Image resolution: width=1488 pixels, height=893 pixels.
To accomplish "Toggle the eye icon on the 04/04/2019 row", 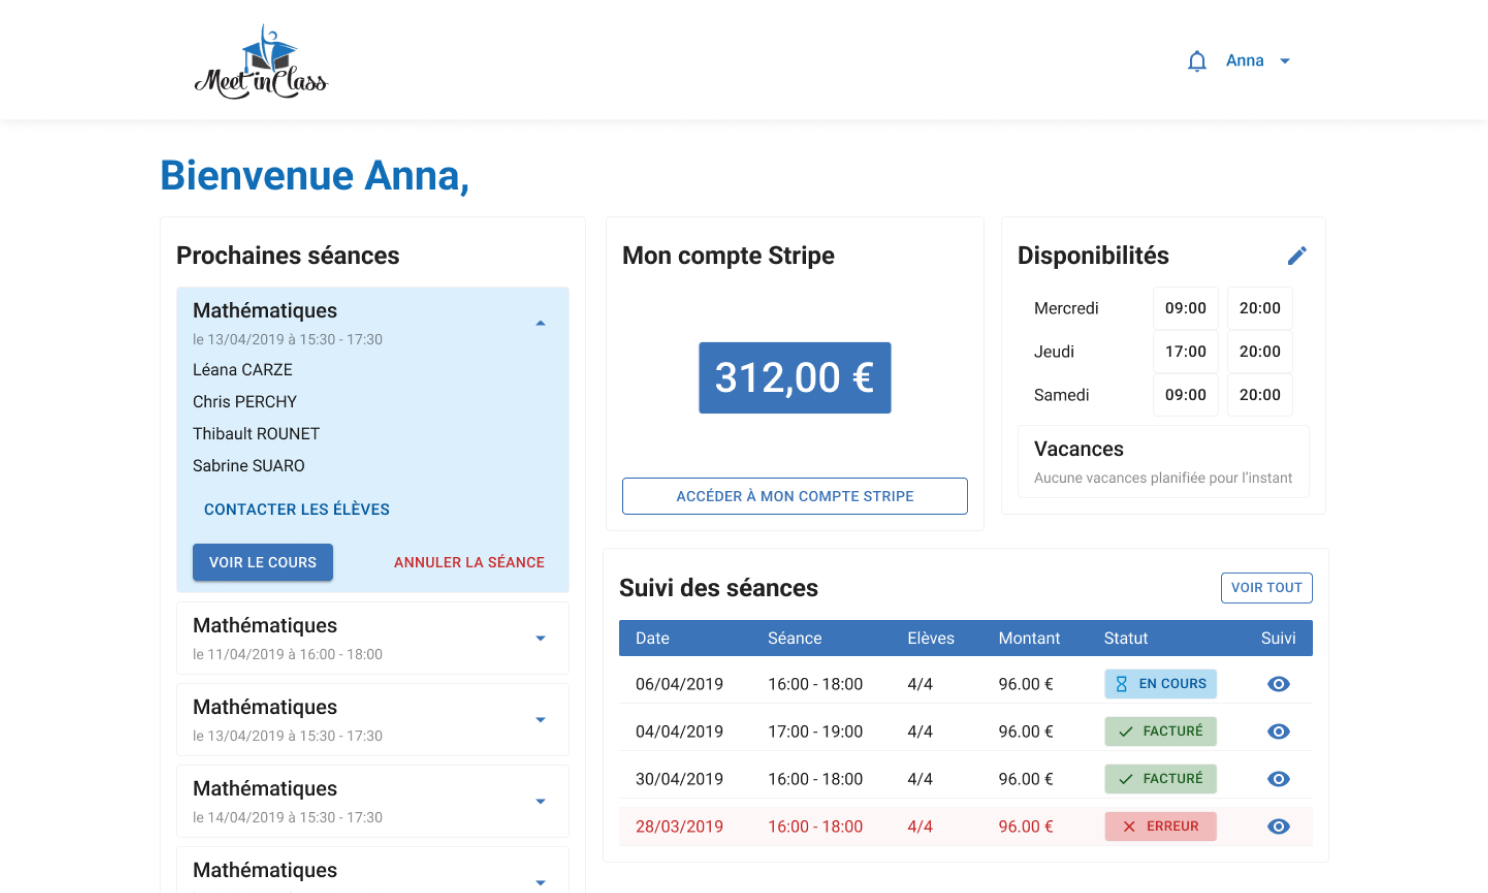I will point(1278,731).
